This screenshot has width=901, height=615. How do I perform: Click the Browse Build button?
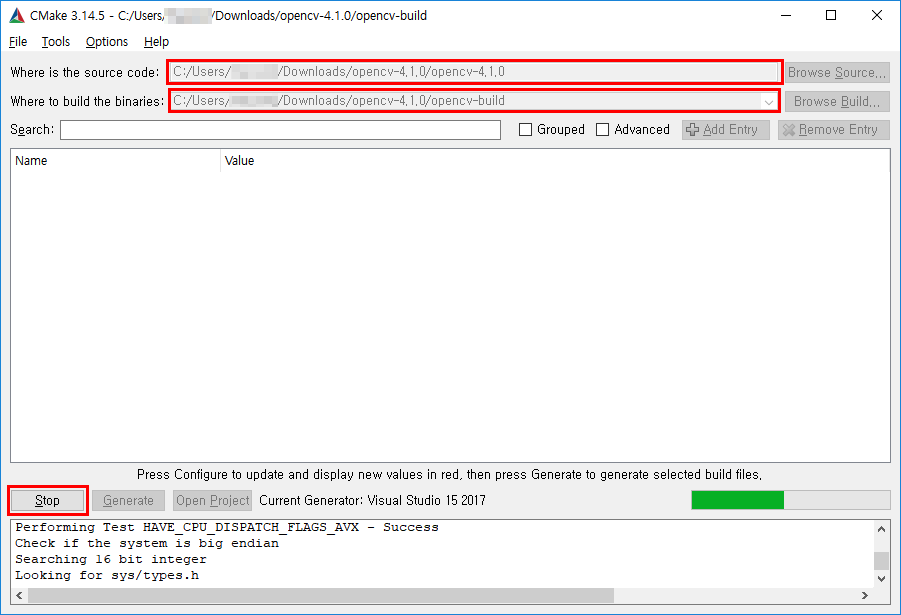click(x=837, y=101)
